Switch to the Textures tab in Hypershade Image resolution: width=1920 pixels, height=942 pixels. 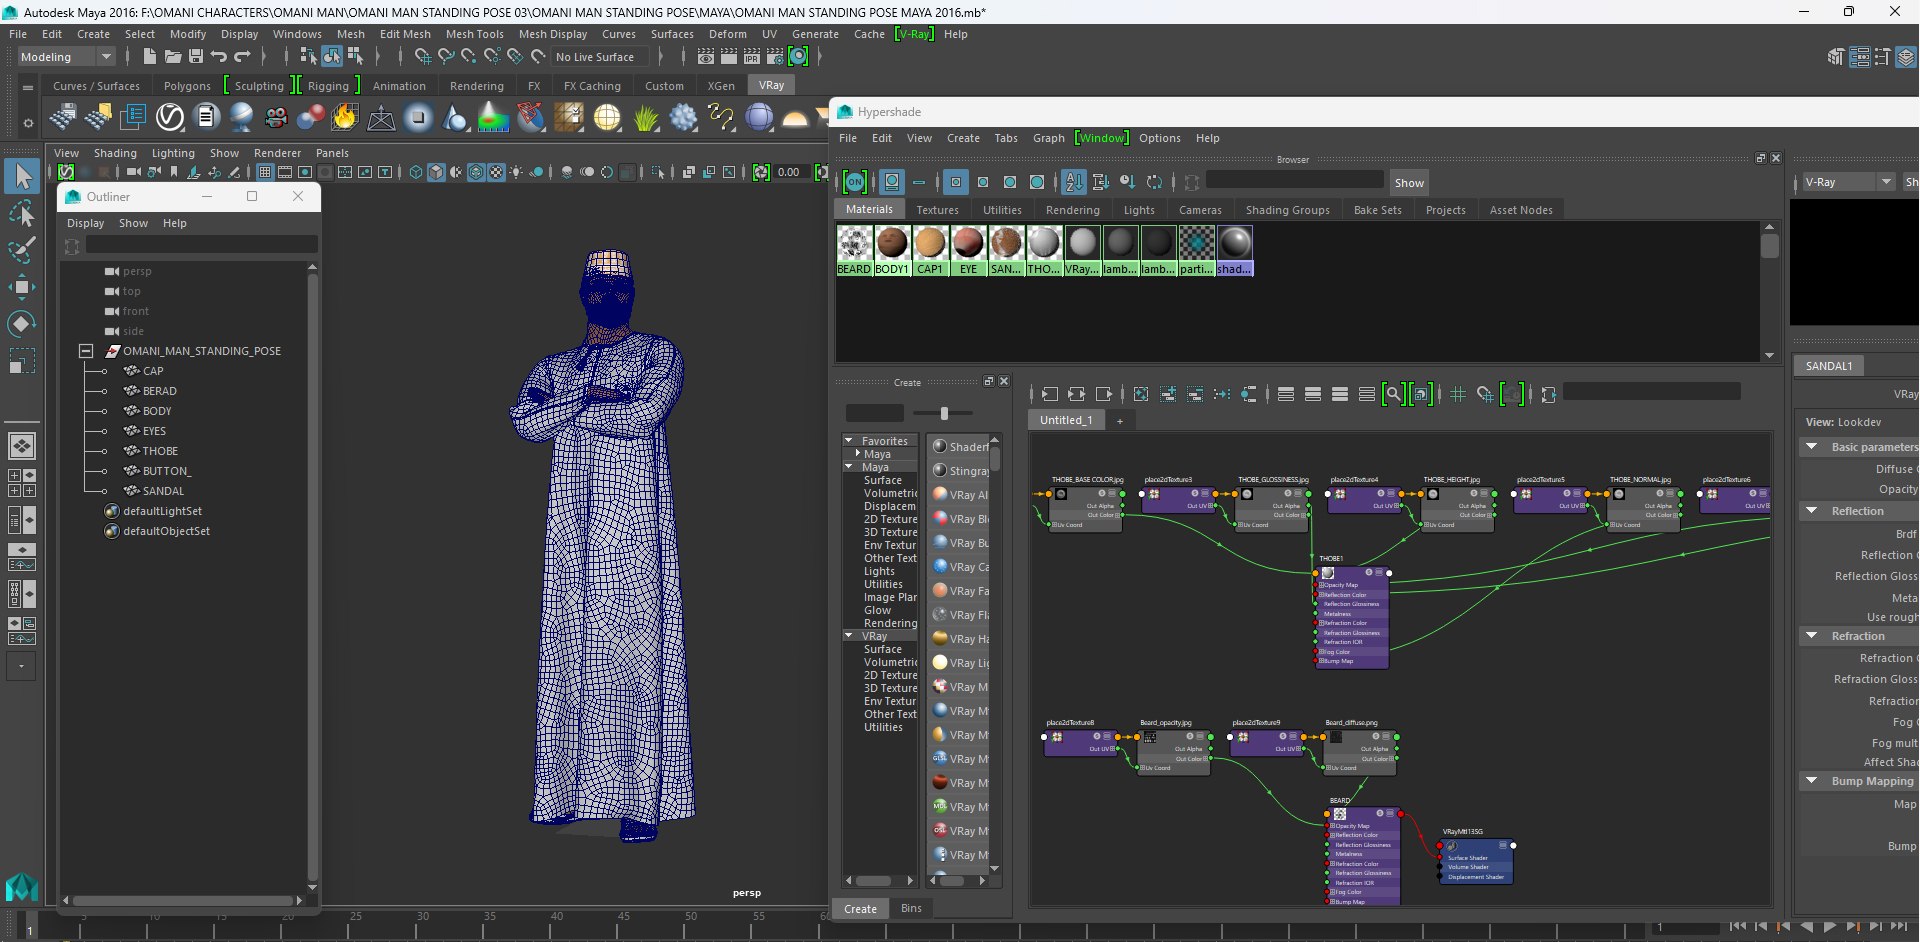937,210
